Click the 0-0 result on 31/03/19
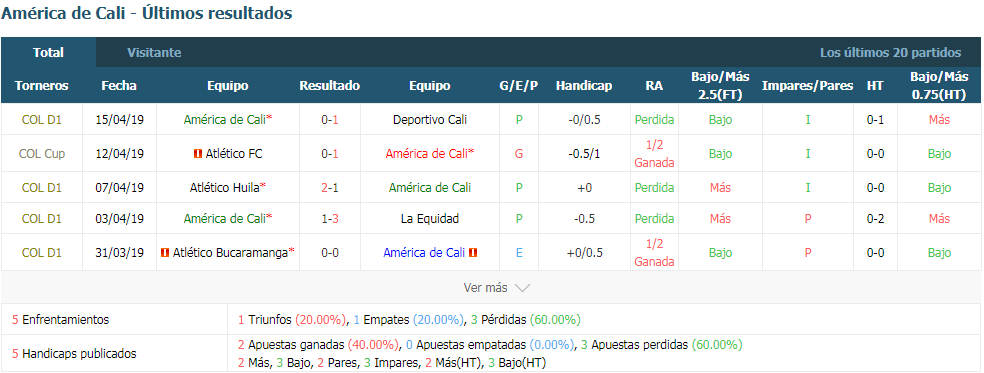The height and width of the screenshot is (373, 984). pos(330,253)
